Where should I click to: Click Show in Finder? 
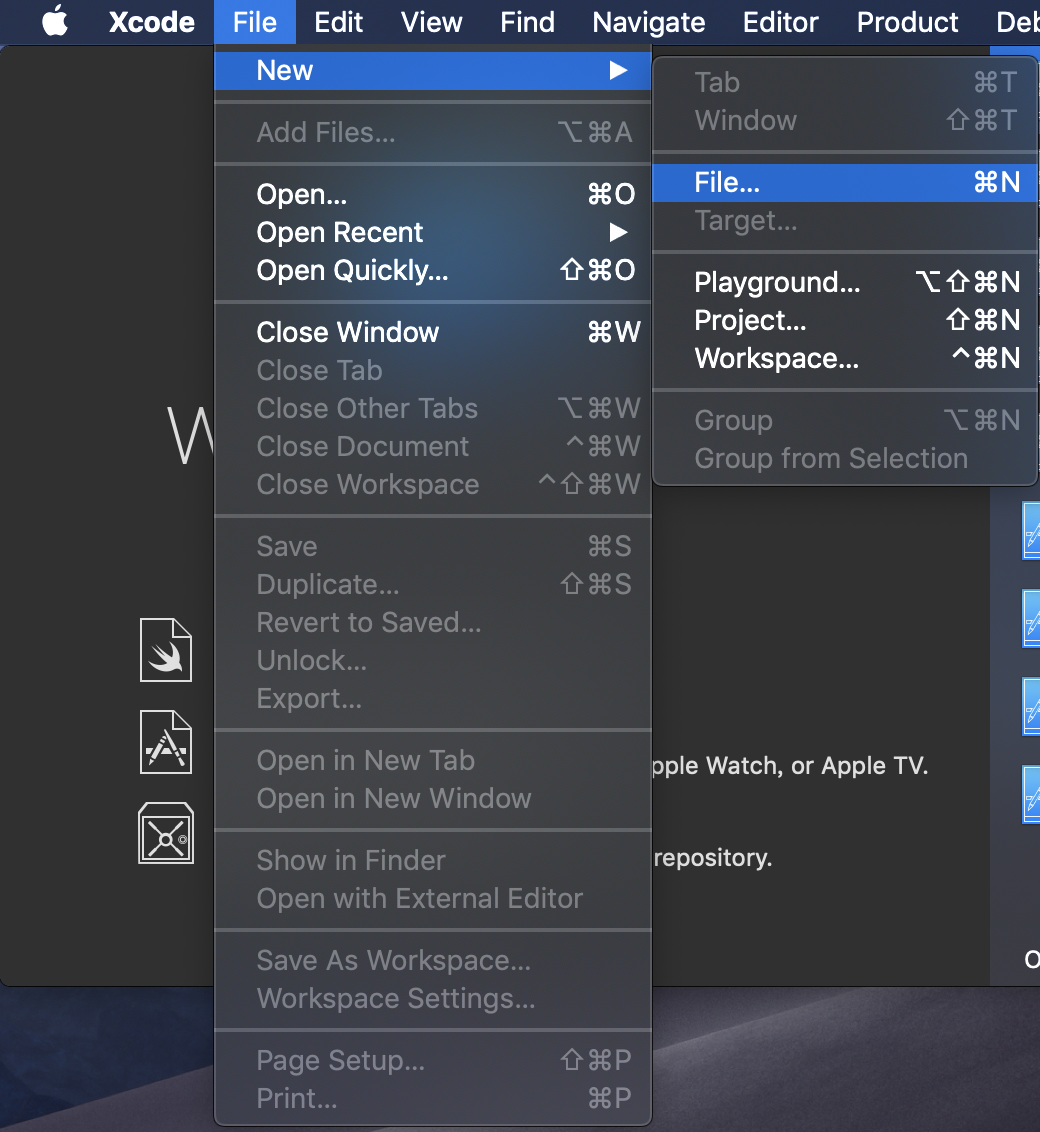click(x=433, y=861)
